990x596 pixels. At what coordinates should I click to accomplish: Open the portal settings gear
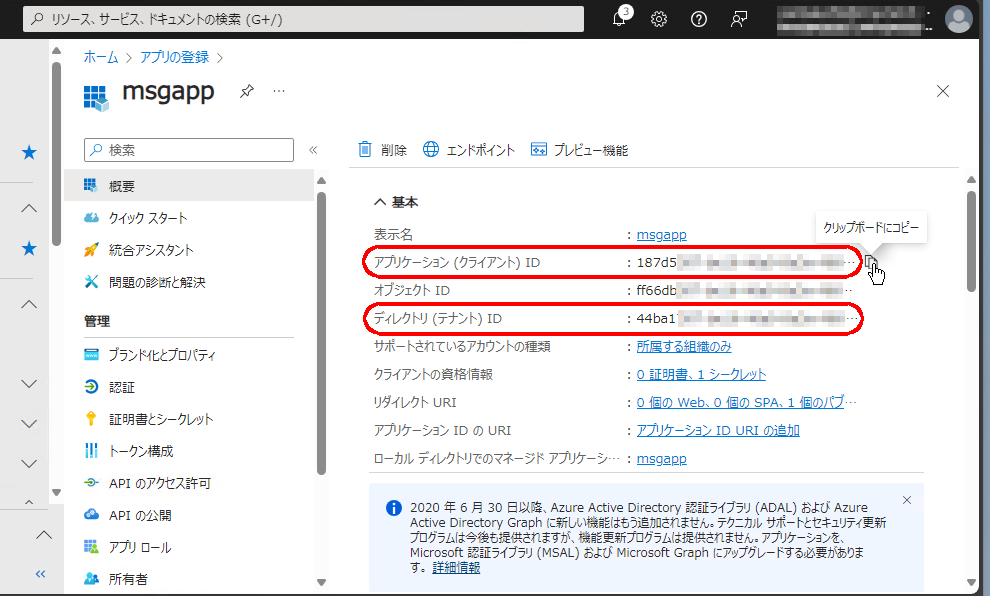658,18
